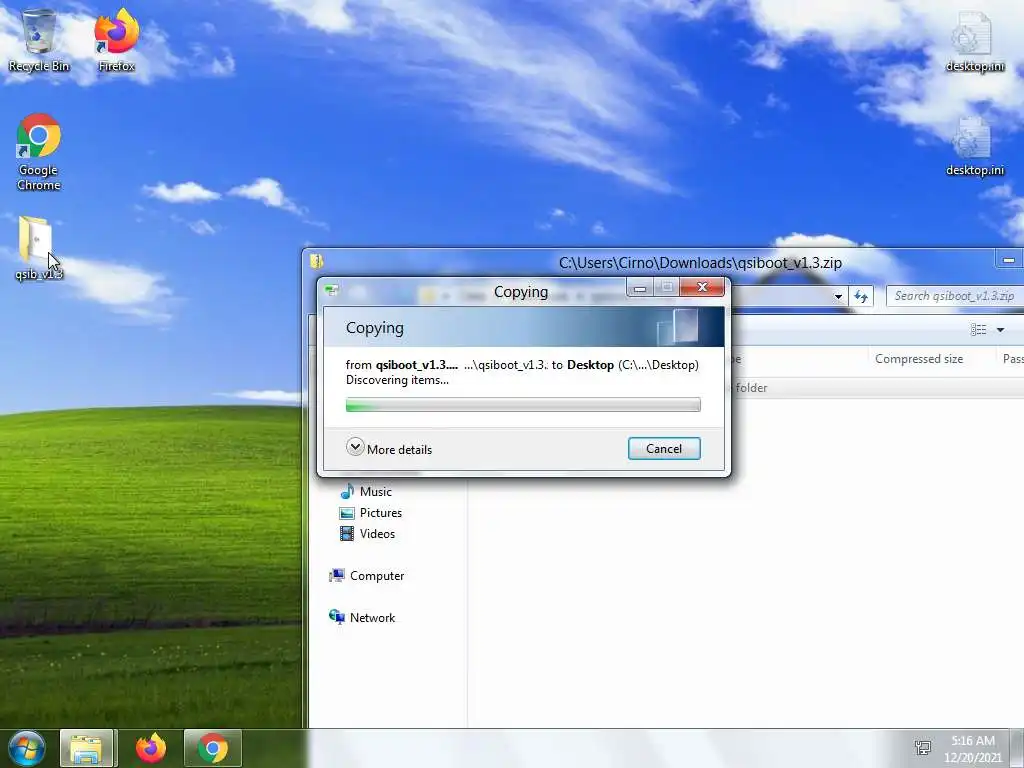Click the network tray icon
The height and width of the screenshot is (768, 1024).
click(923, 748)
